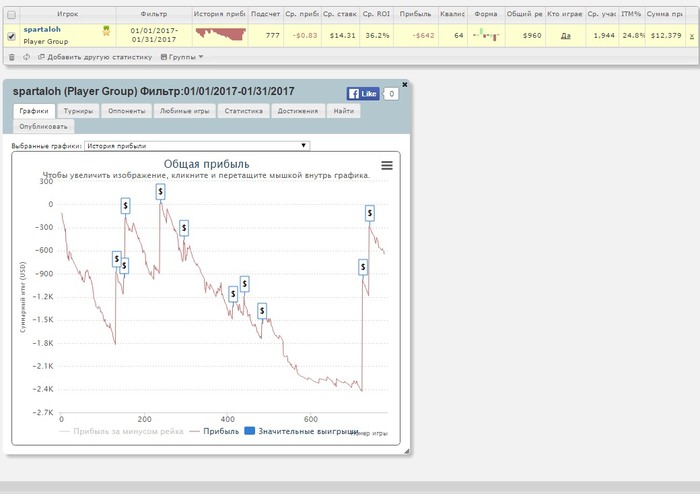Click the Фильтр column header
700x494 pixels.
tap(154, 14)
